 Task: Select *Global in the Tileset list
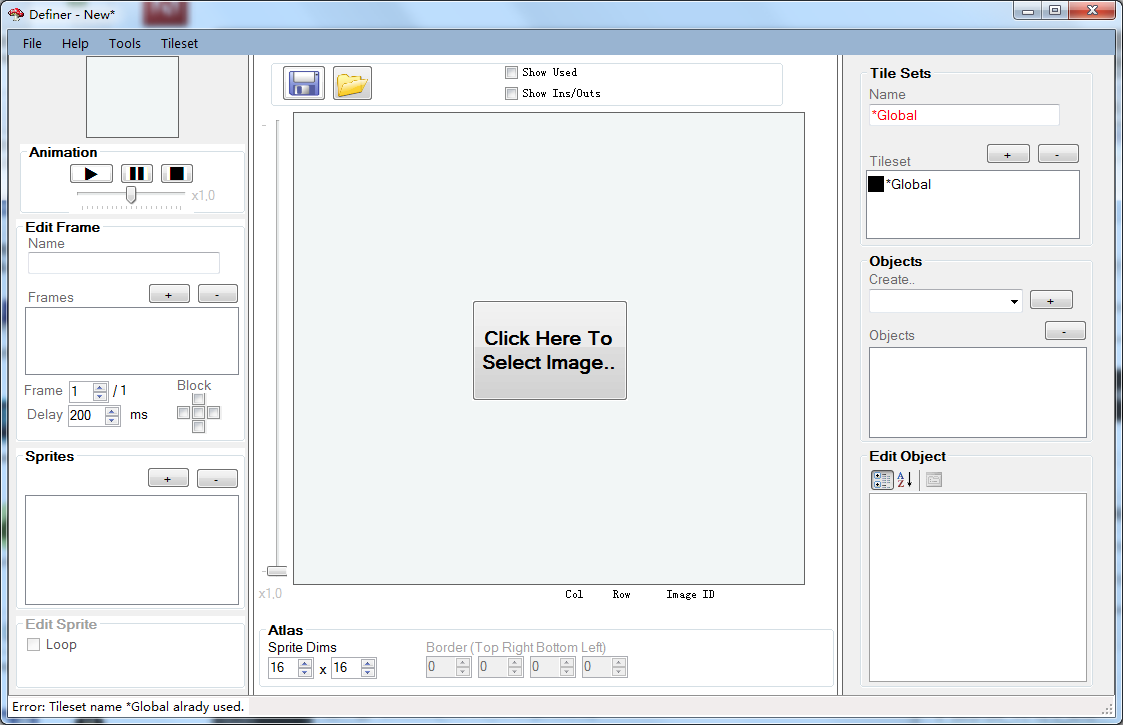coord(911,184)
